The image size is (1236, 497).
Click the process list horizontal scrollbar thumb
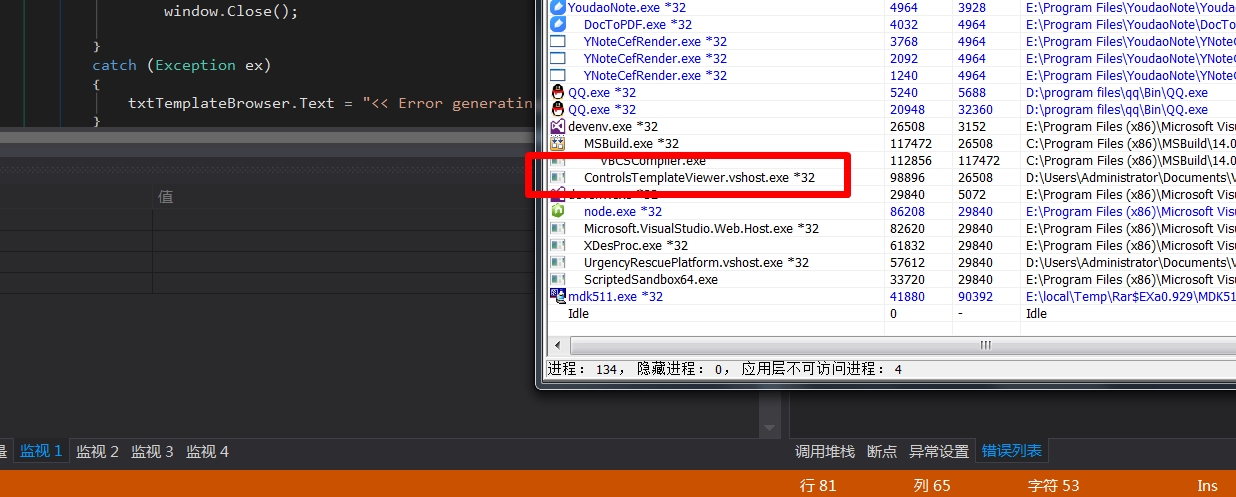[x=985, y=345]
